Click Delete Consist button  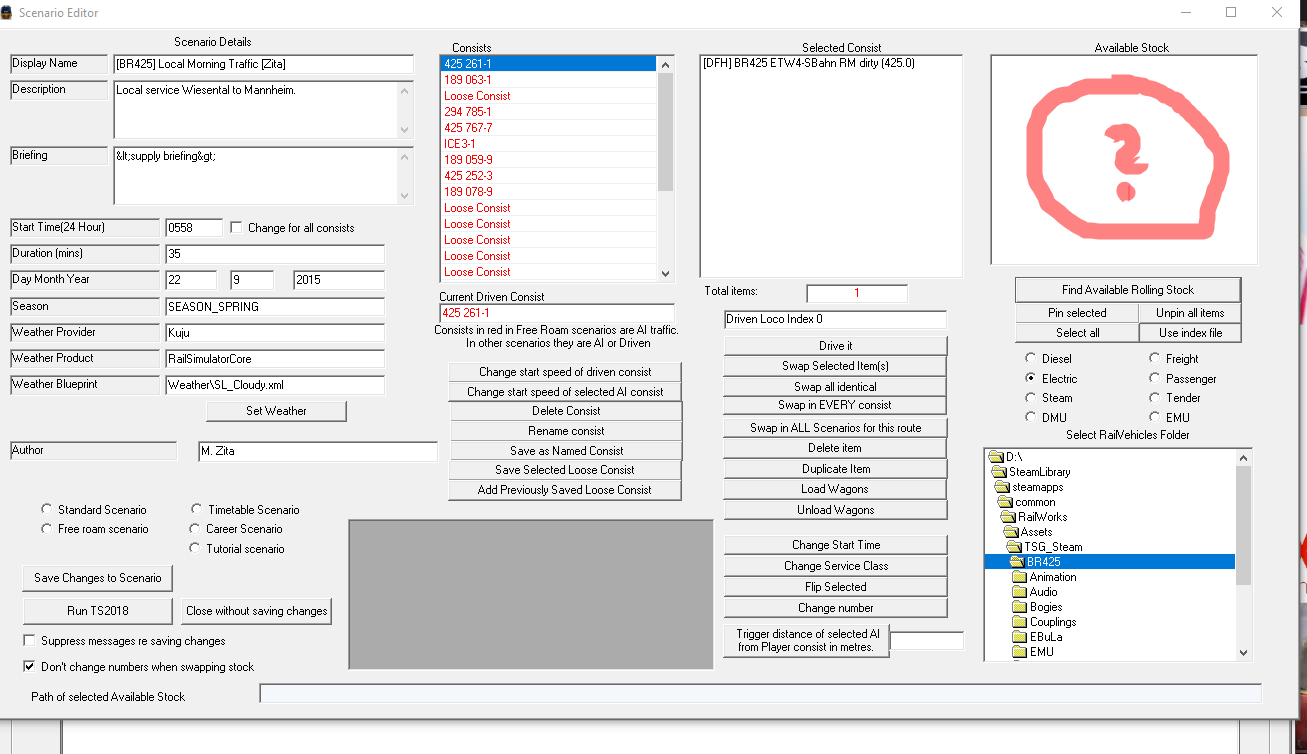point(566,411)
